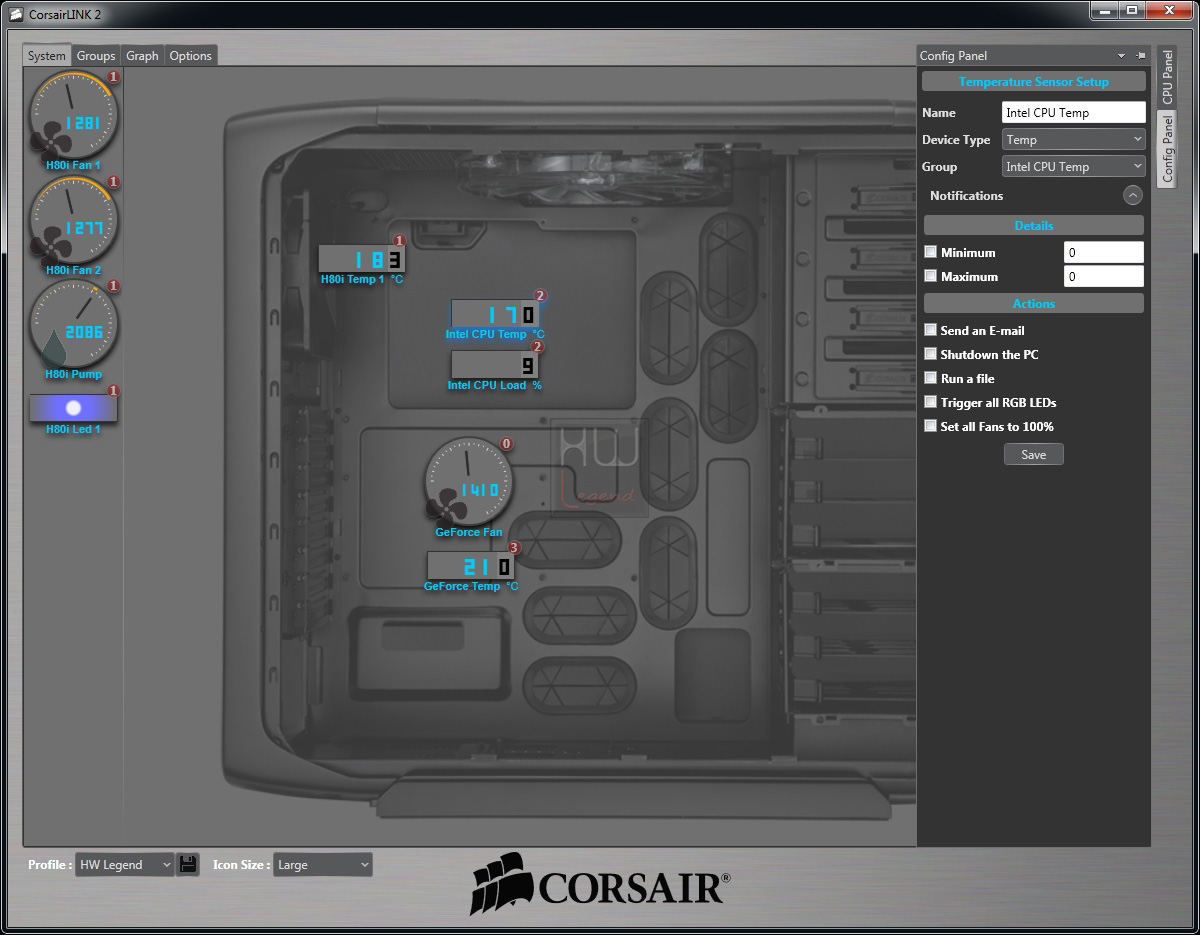Collapse the Notifications section

pos(1132,195)
